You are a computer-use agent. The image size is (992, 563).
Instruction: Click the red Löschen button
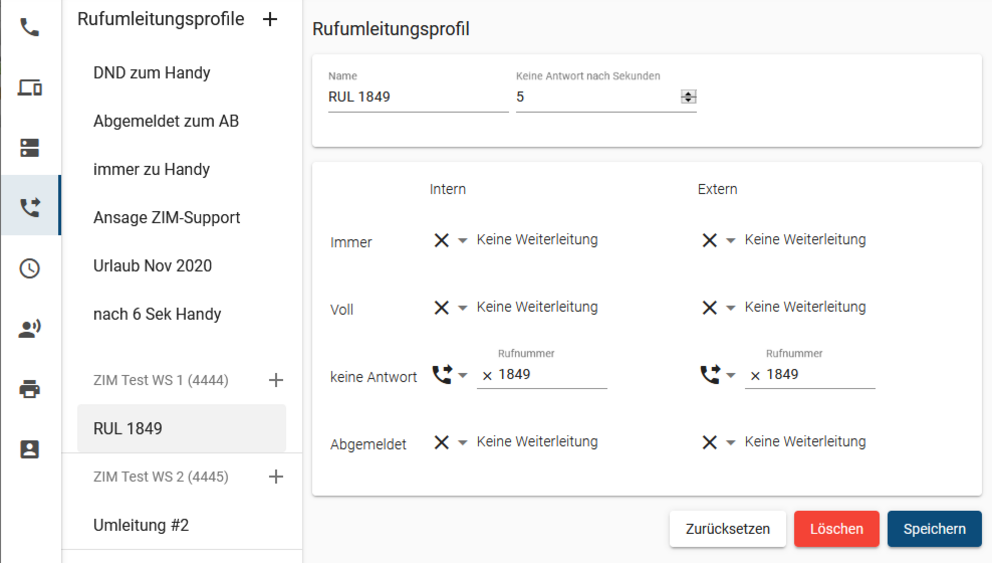point(836,529)
